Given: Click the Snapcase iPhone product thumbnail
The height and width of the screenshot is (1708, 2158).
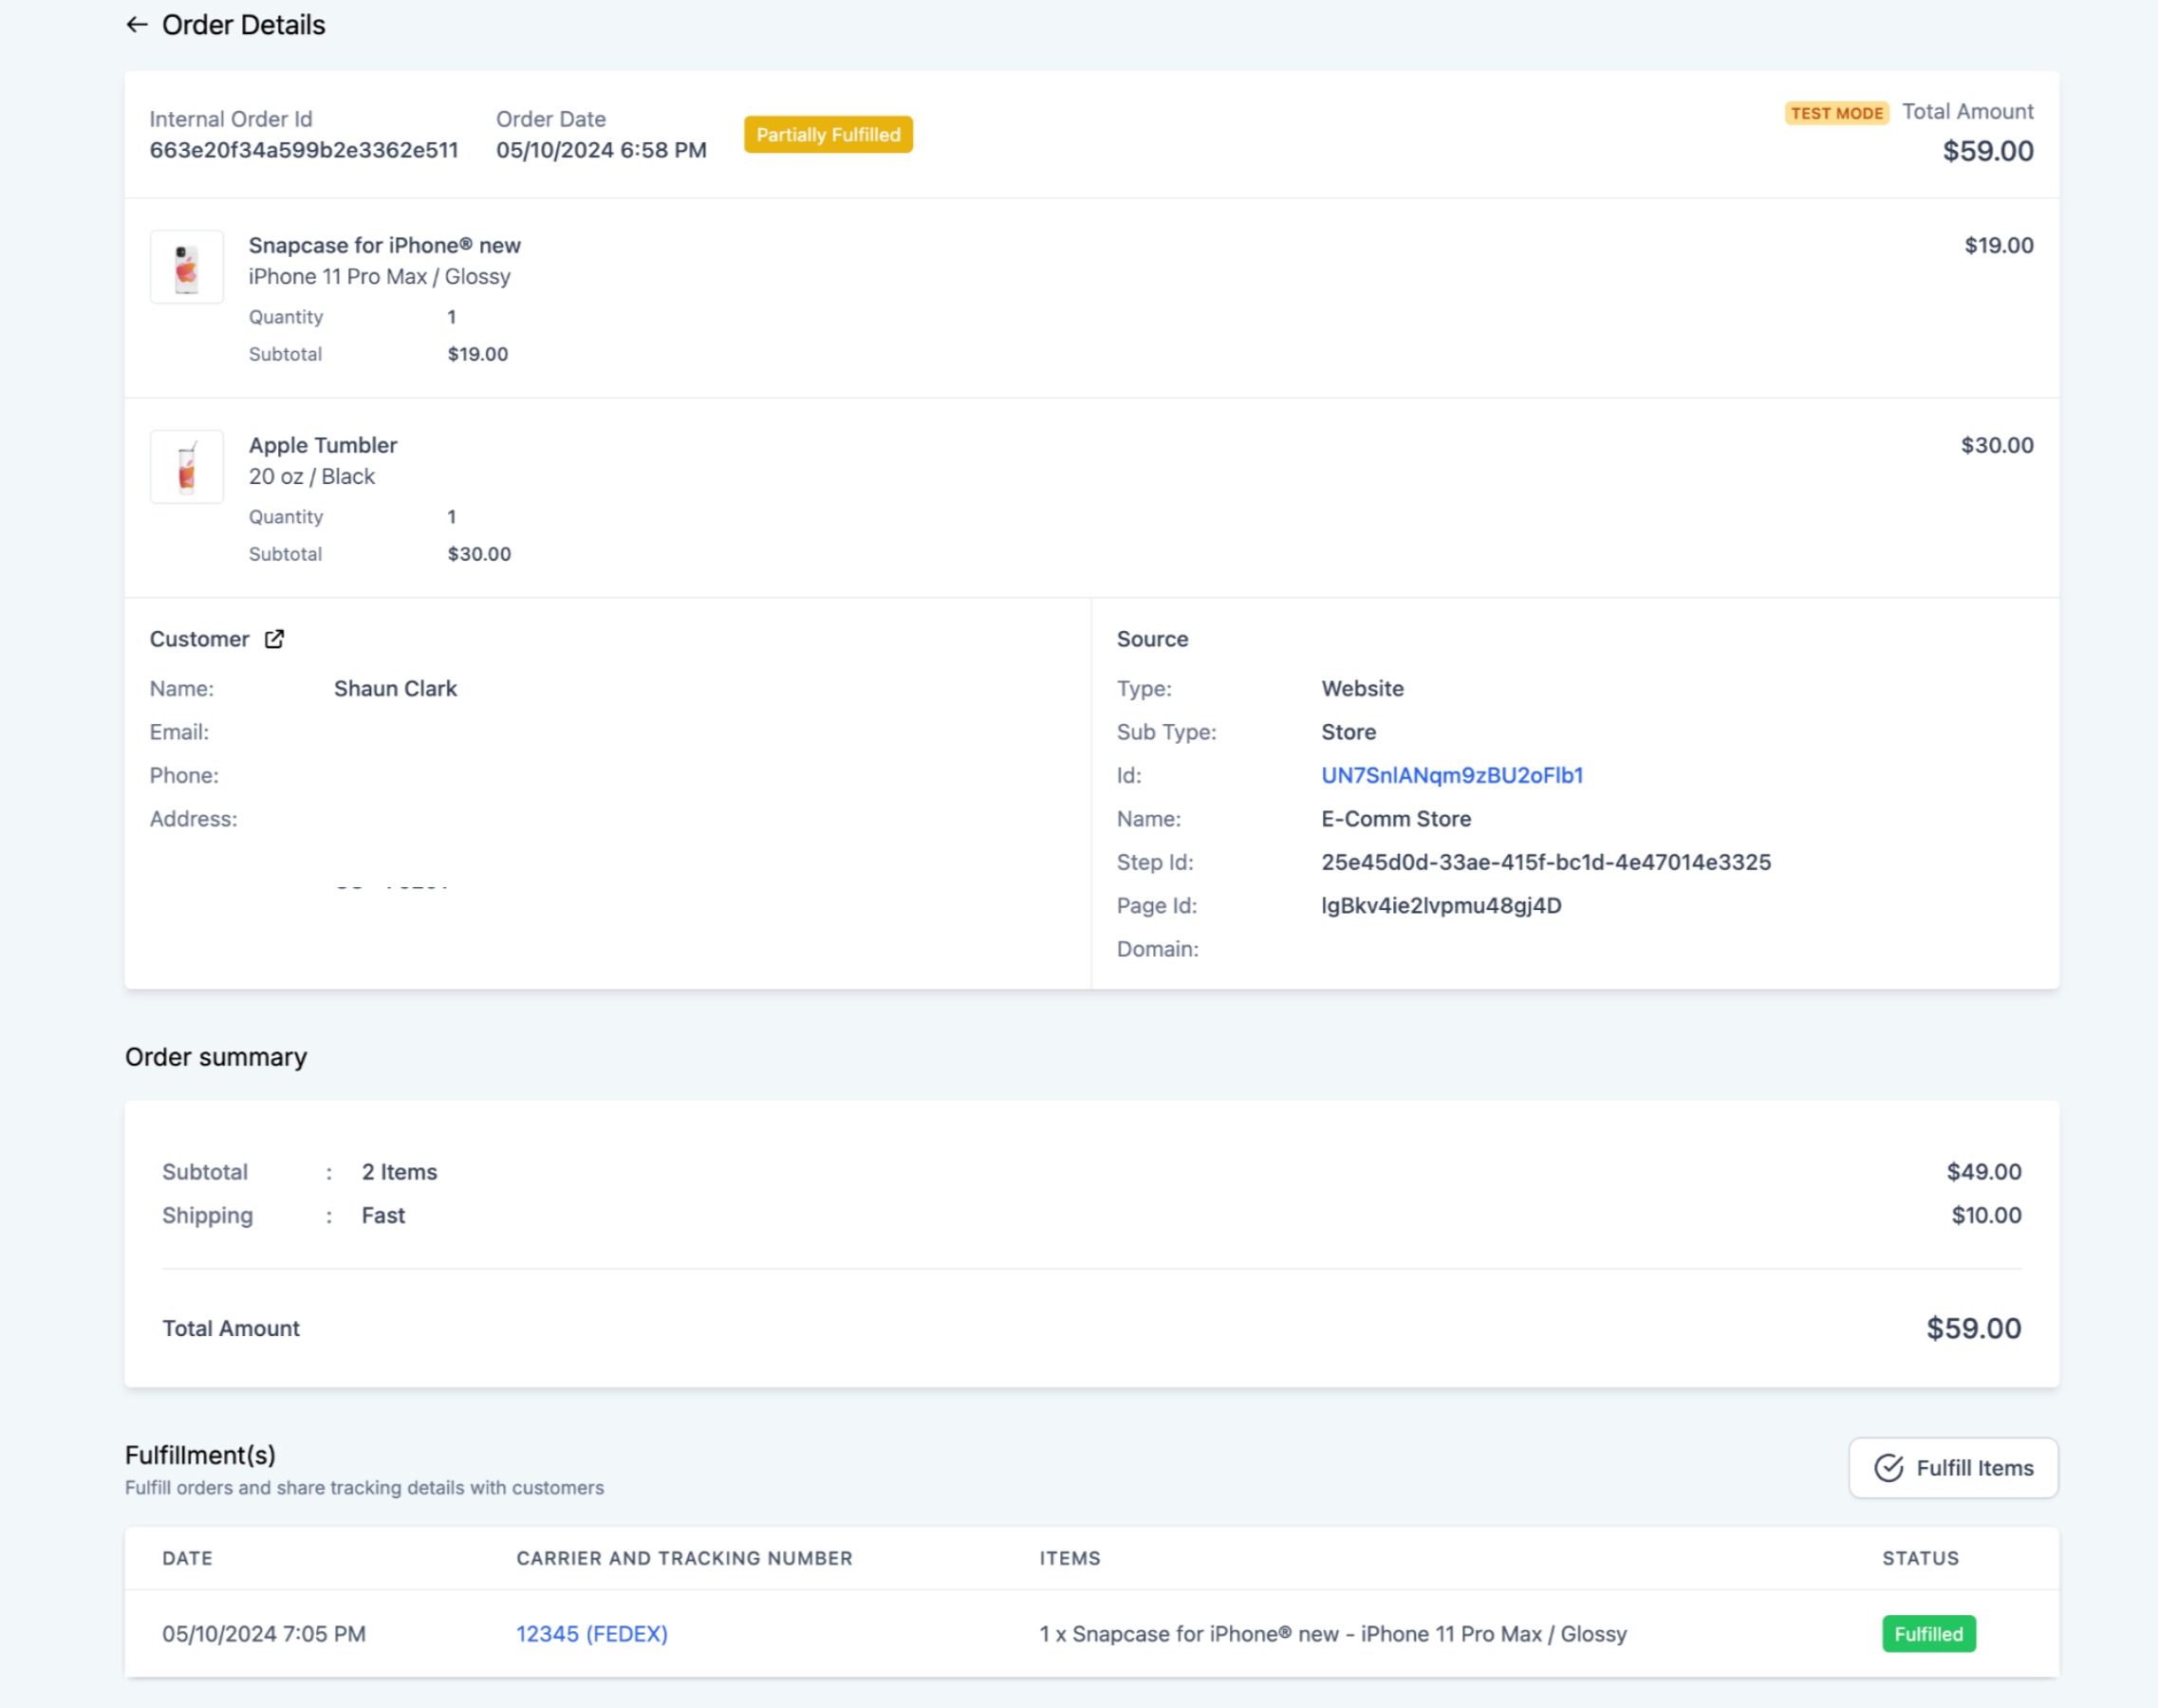Looking at the screenshot, I should (187, 267).
